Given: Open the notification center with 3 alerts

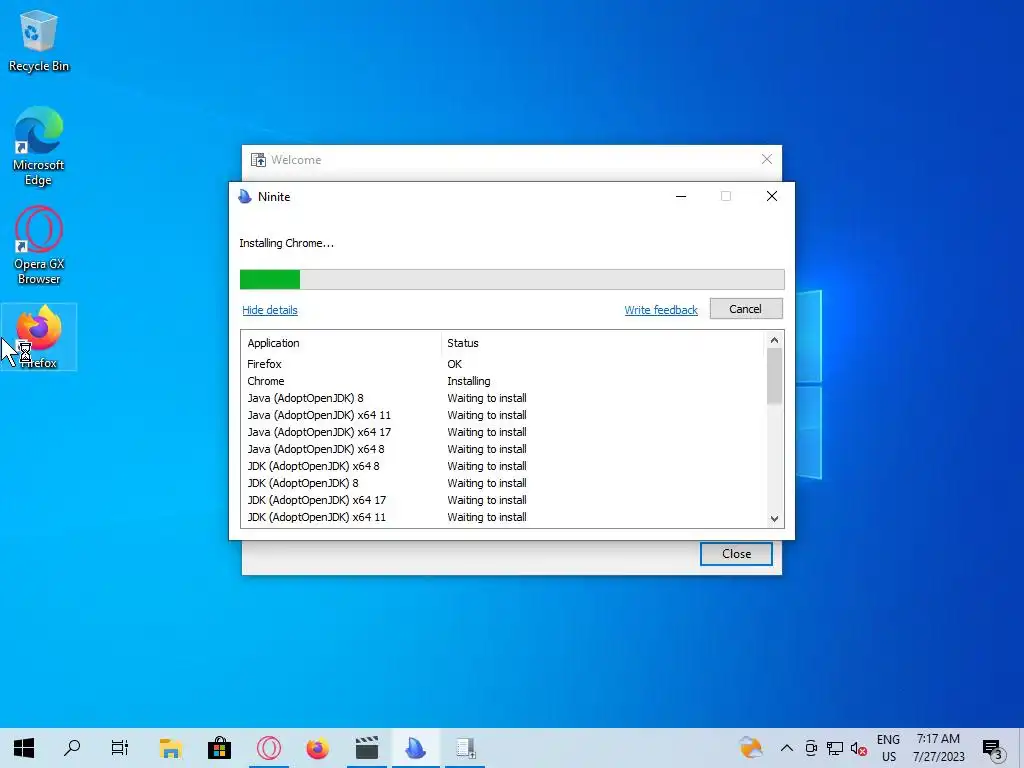Looking at the screenshot, I should [992, 749].
